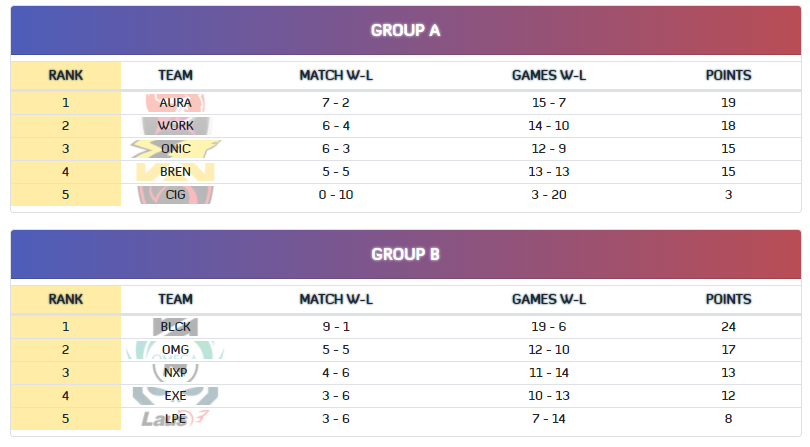Viewport: 810px width, 447px height.
Task: Select AURA's 7 - 2 match record
Action: click(x=336, y=103)
